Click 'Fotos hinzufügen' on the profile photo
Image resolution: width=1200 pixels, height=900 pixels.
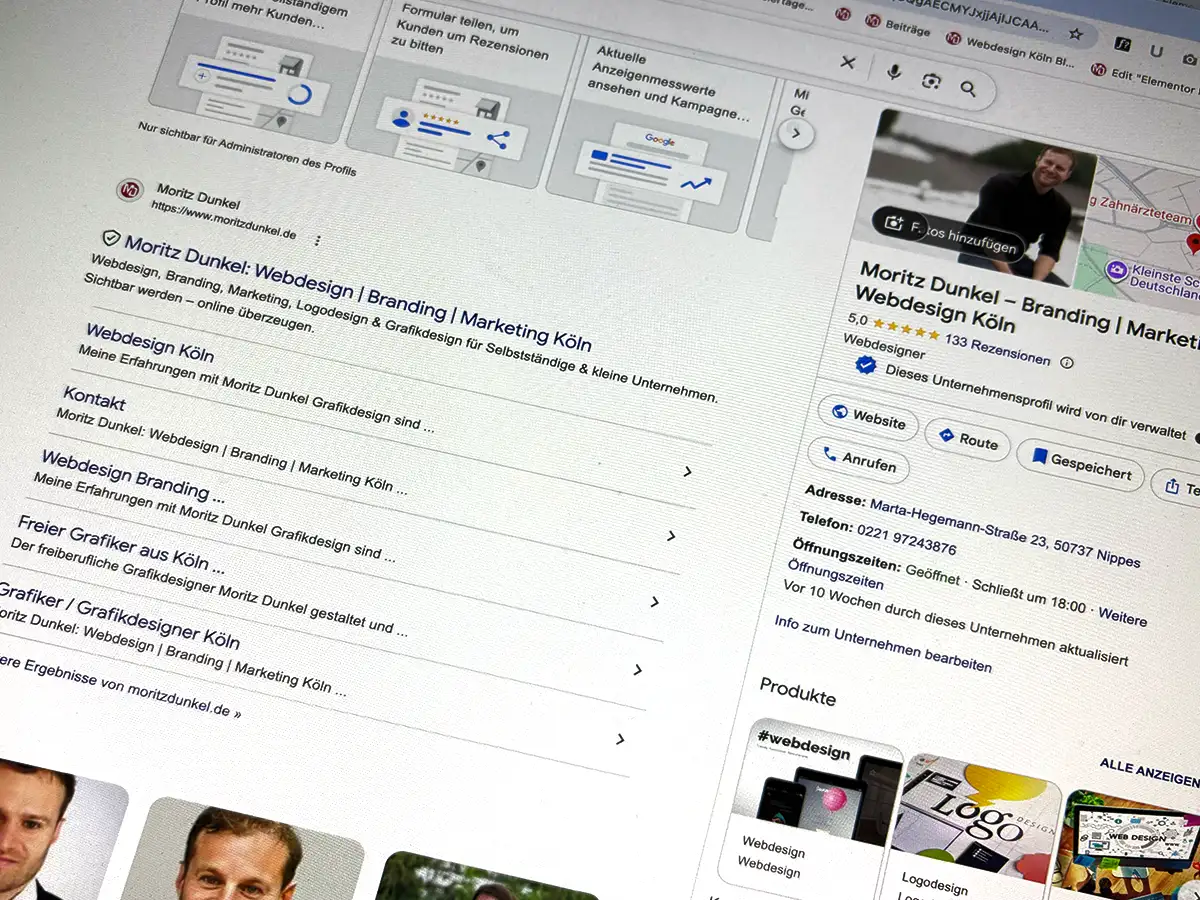(x=949, y=234)
